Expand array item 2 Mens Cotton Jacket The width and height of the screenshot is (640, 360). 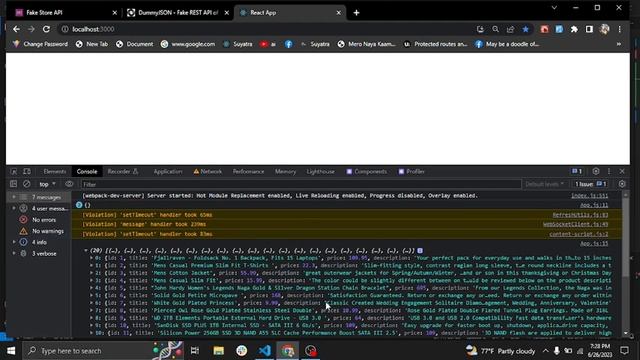[91, 273]
